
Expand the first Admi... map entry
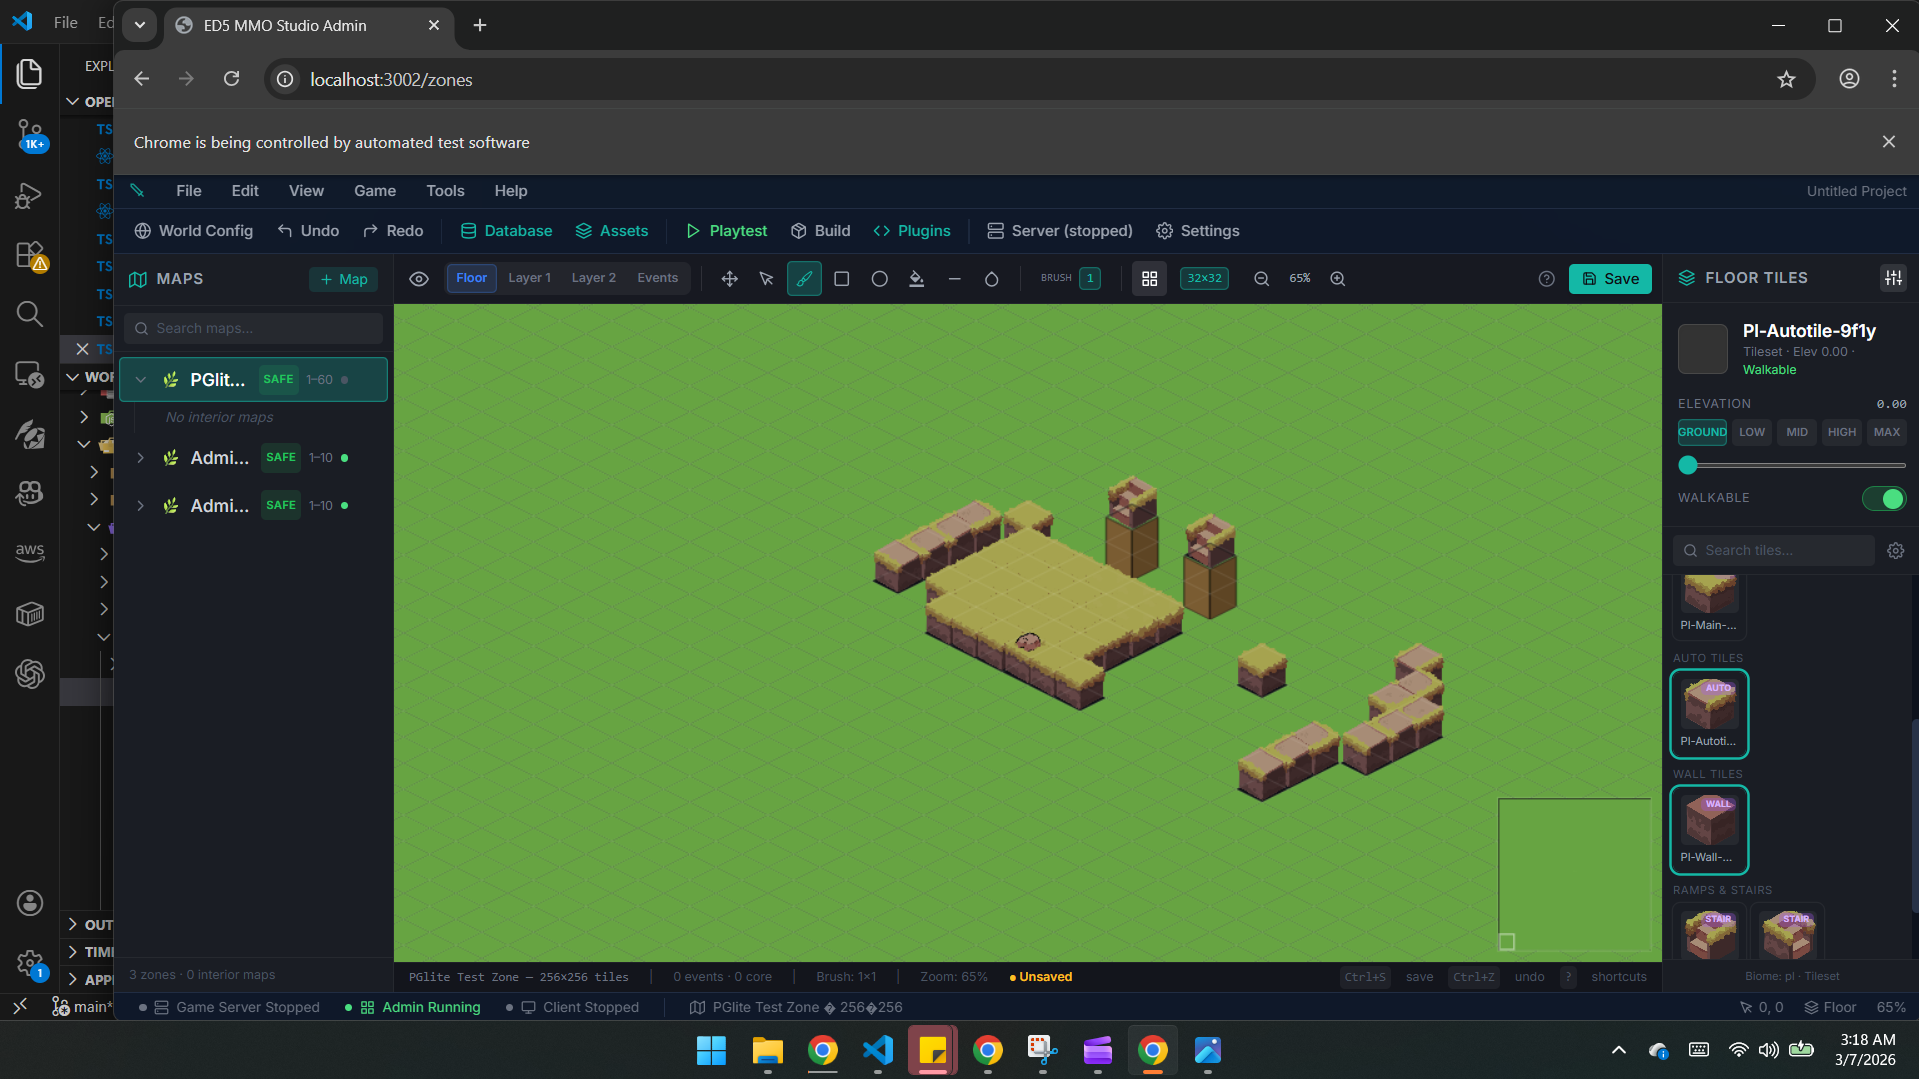[x=141, y=458]
